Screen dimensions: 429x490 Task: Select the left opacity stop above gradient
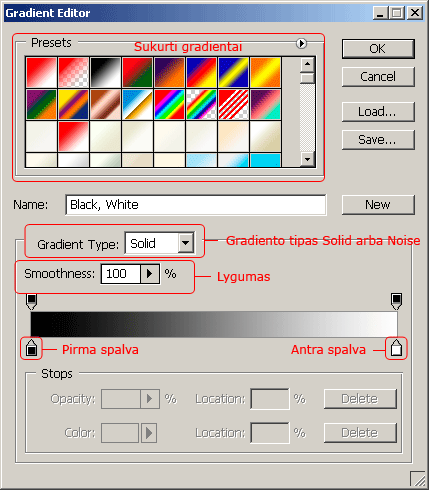31,302
